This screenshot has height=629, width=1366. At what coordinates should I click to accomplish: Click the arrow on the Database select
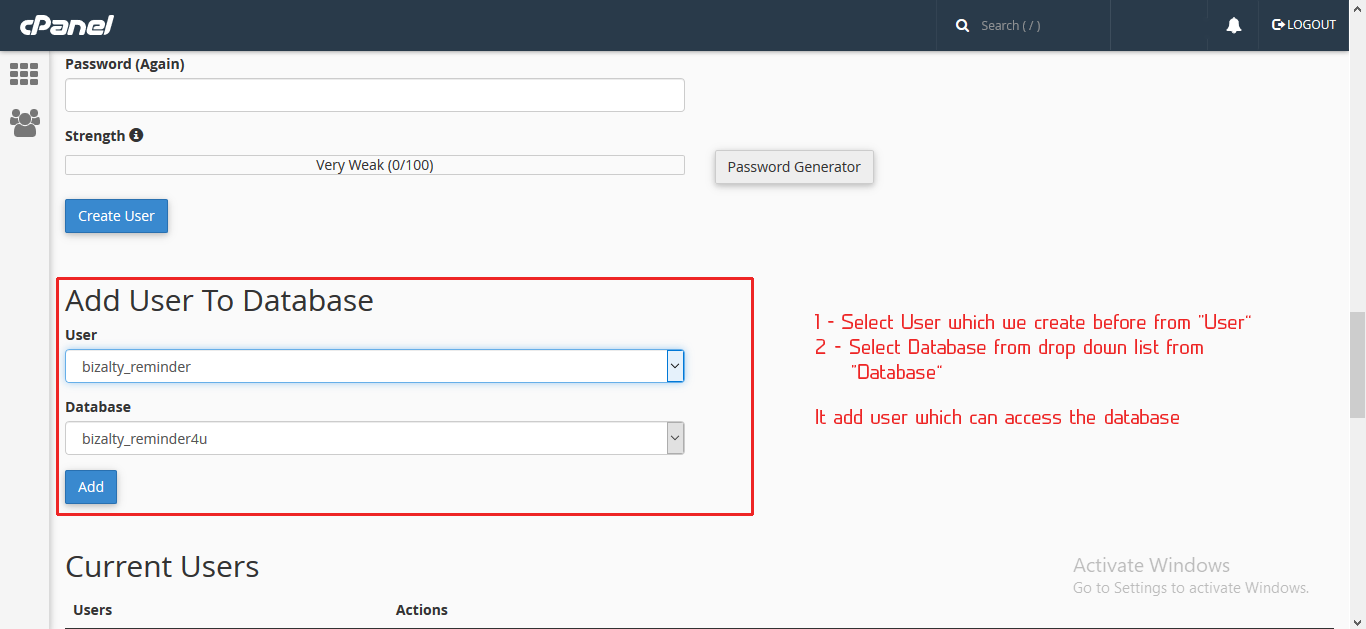coord(675,438)
